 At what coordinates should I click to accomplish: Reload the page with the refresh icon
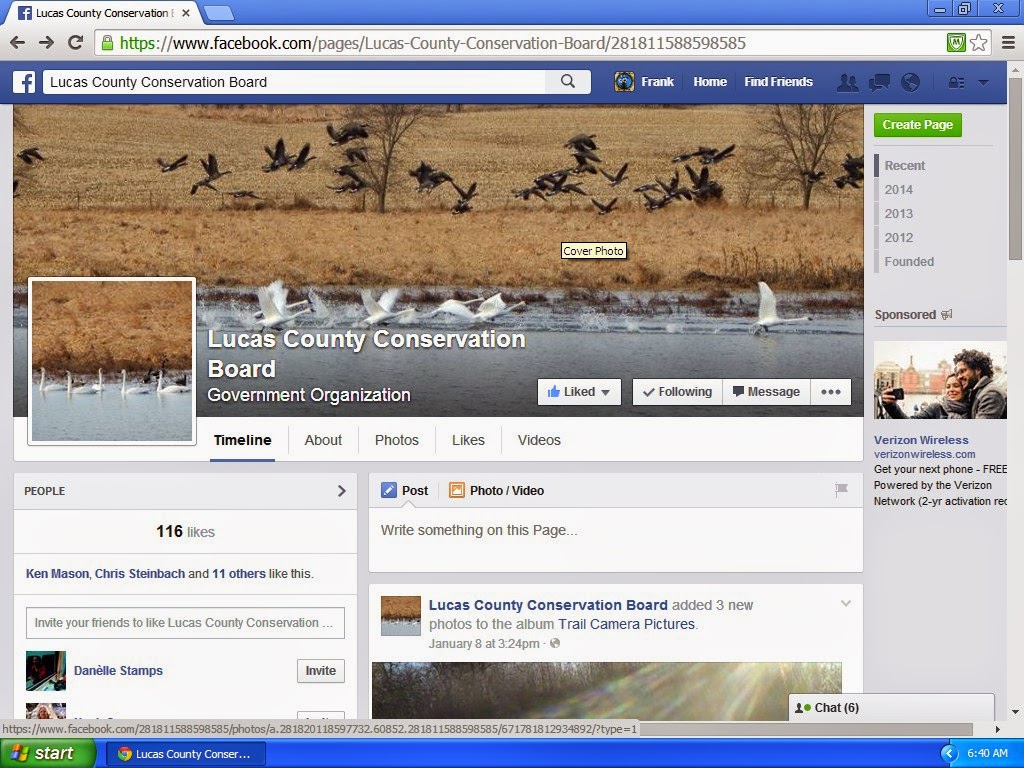pos(76,43)
